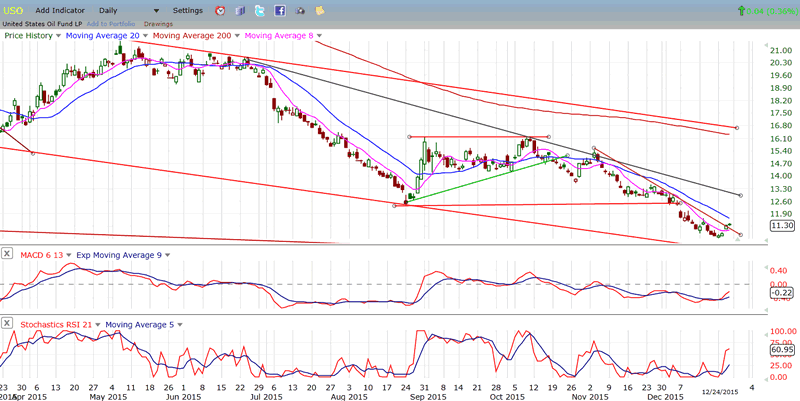Click the book icon beside the alarm clock
This screenshot has width=800, height=401.
239,10
